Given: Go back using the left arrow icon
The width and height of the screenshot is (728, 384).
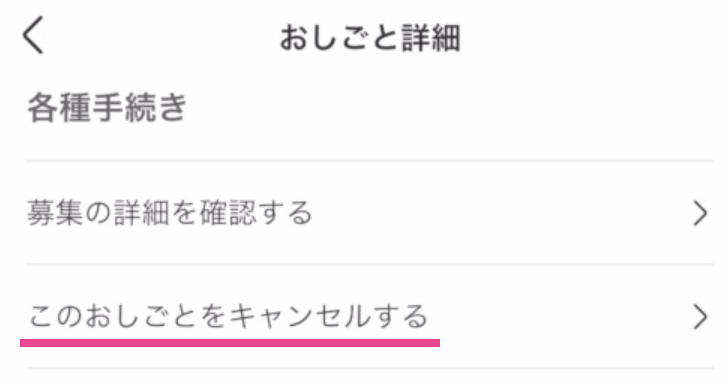Looking at the screenshot, I should 33,35.
